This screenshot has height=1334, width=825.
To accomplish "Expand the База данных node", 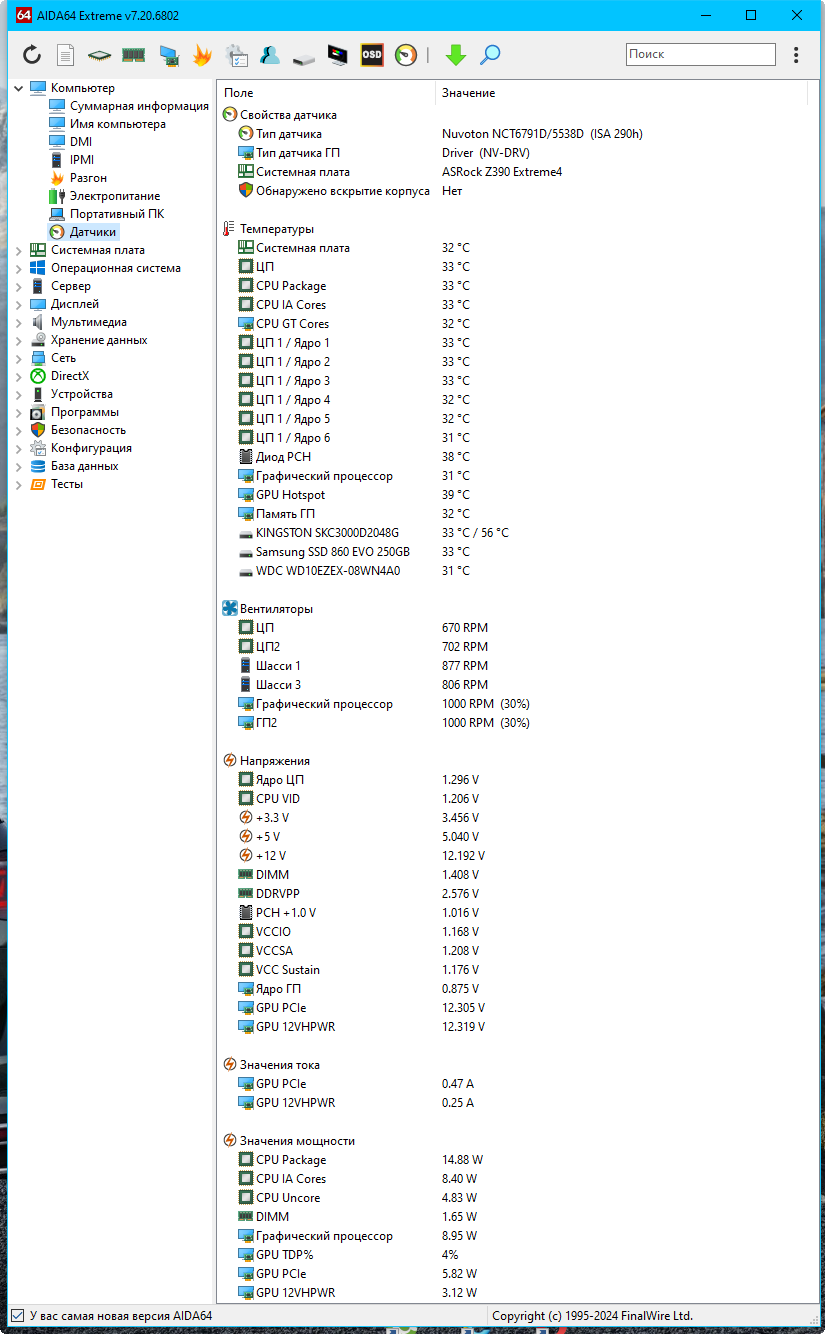I will [18, 466].
